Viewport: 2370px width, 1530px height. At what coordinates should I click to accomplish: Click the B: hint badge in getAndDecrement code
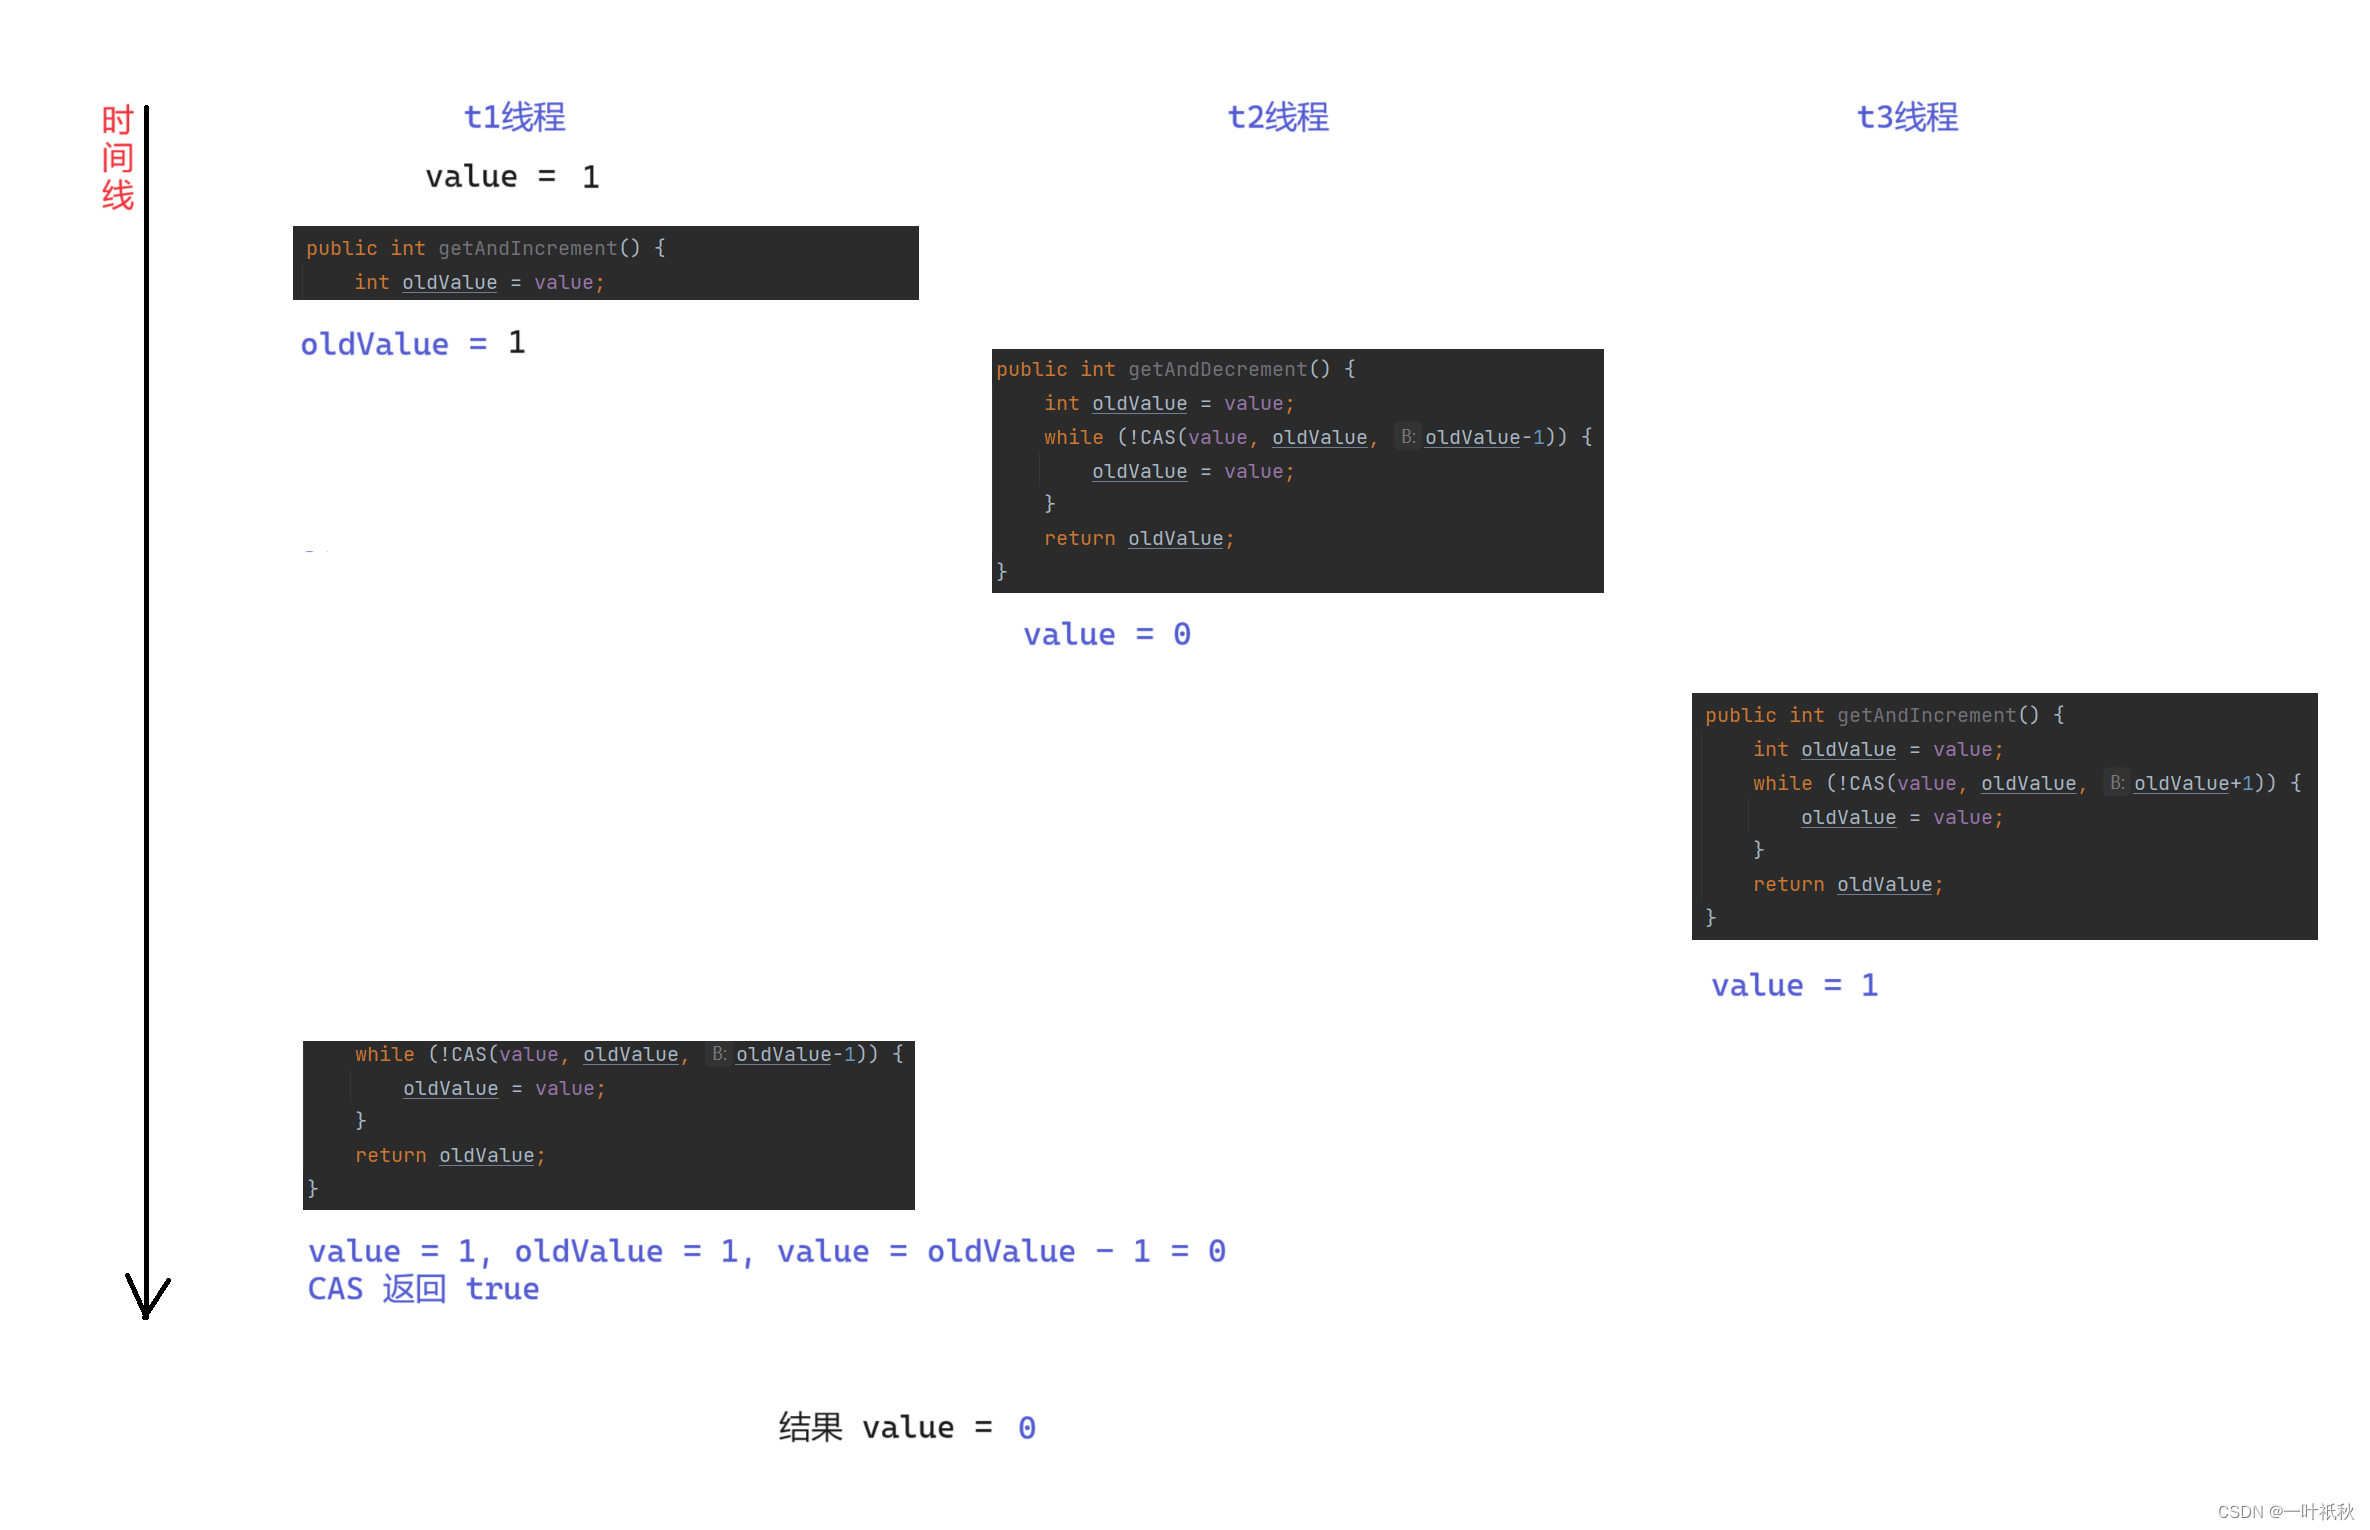(x=1408, y=437)
